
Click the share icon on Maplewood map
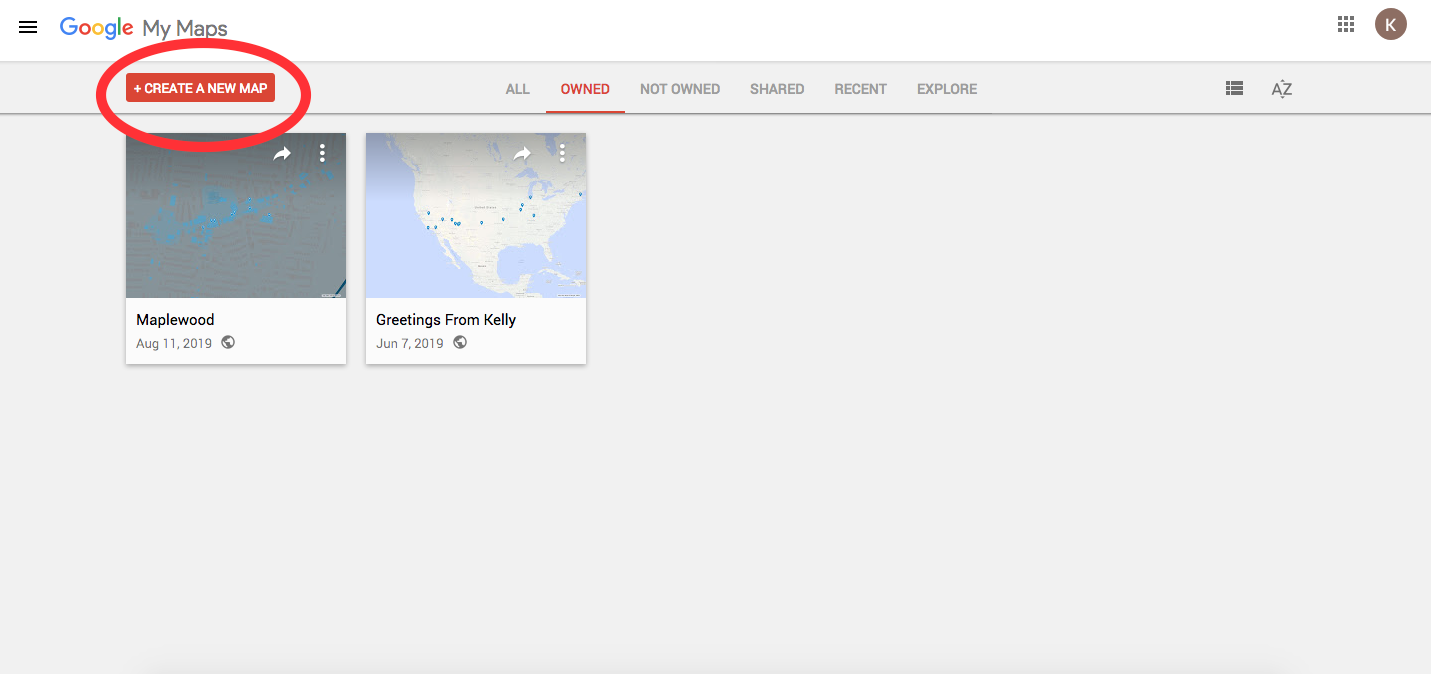(282, 153)
